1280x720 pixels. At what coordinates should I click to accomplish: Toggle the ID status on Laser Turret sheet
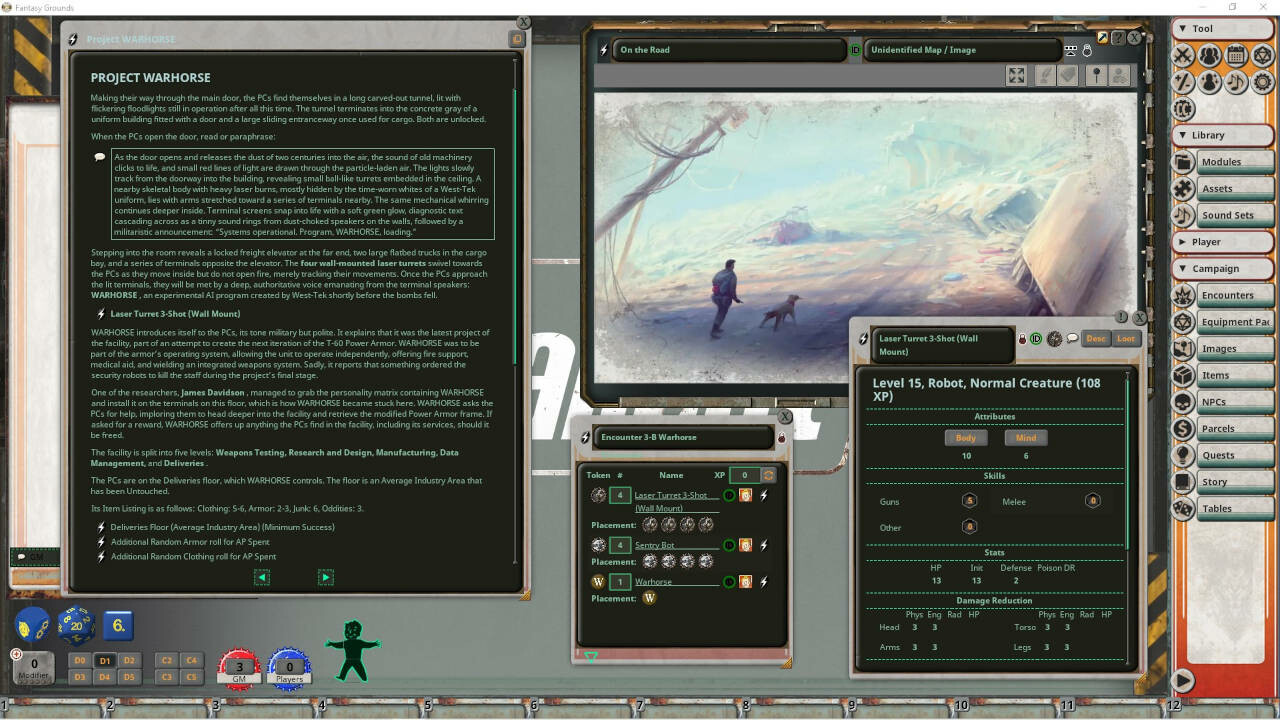coord(1036,339)
